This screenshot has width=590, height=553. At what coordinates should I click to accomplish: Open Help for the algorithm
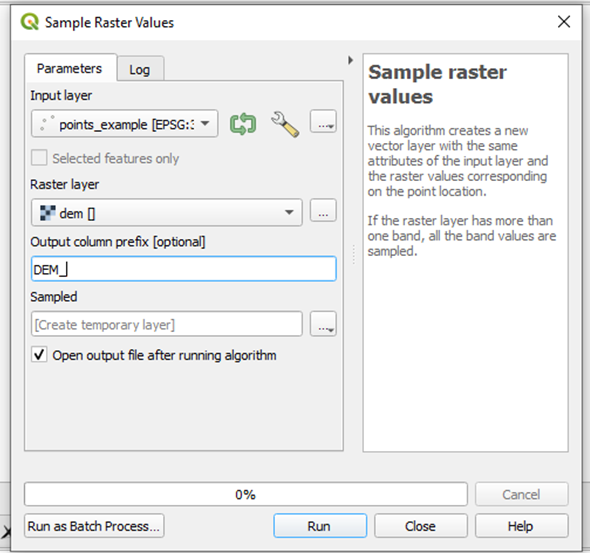(522, 526)
